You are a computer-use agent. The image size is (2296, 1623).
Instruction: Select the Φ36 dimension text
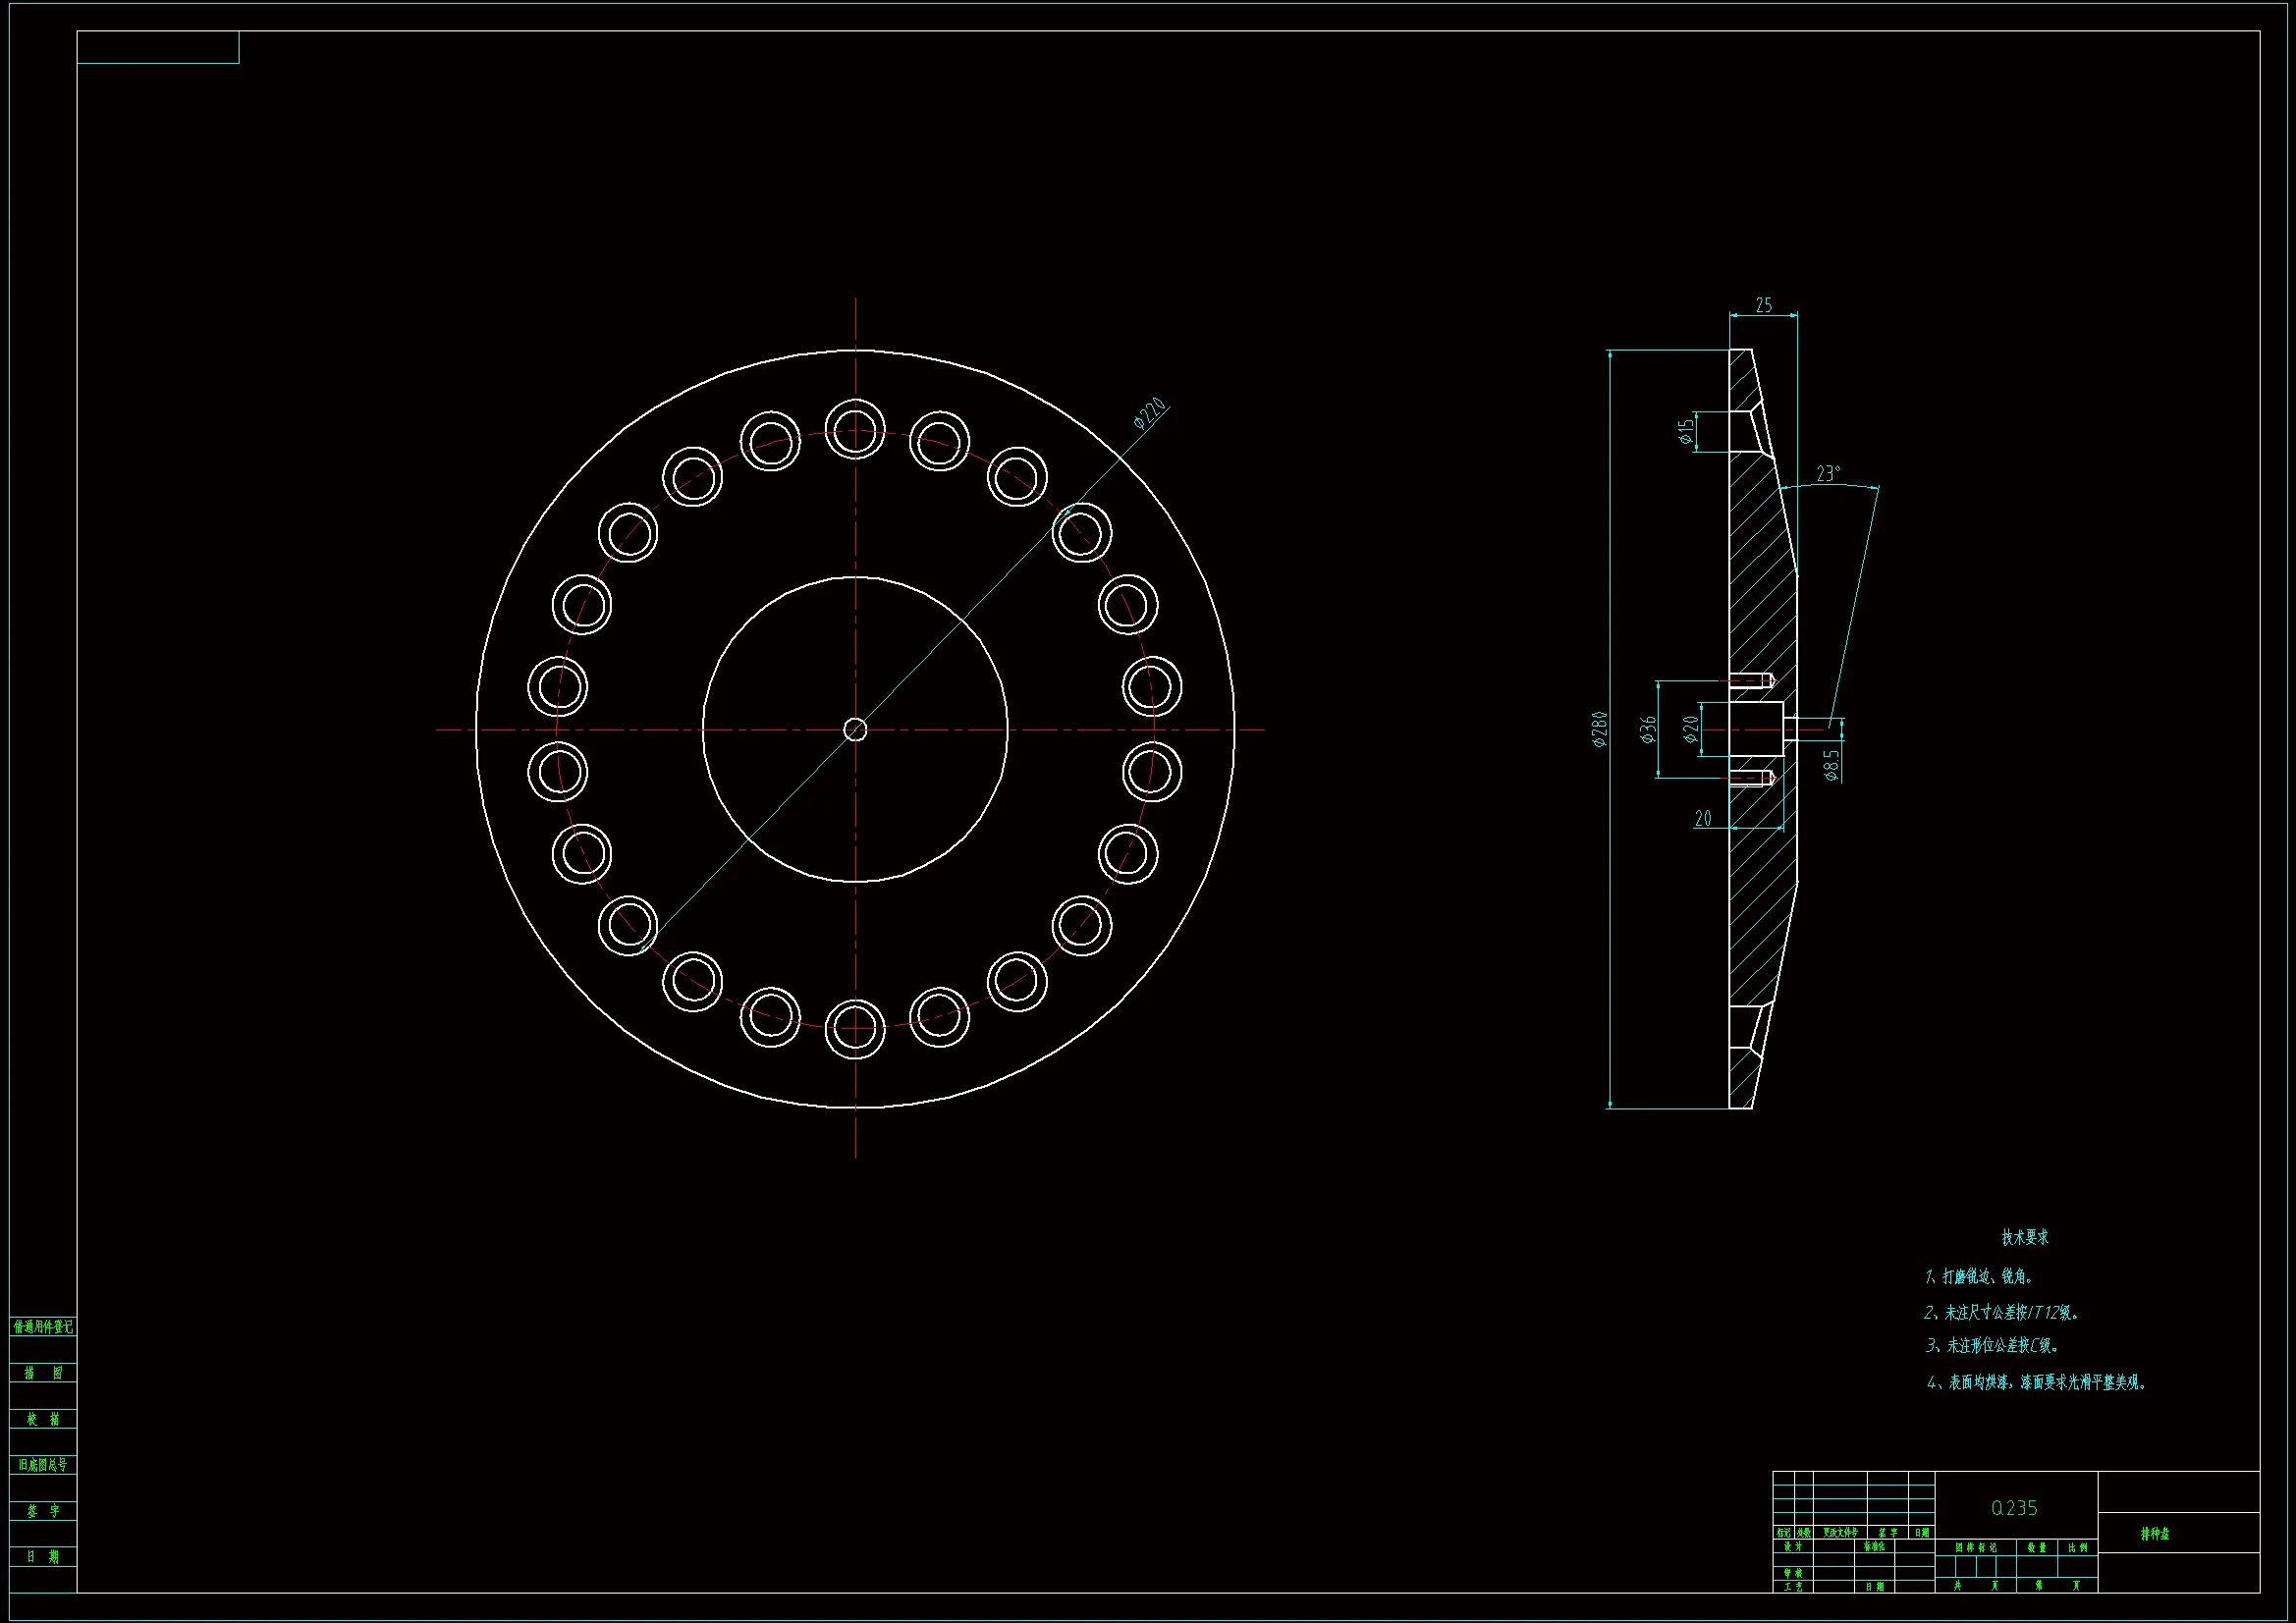point(1648,729)
